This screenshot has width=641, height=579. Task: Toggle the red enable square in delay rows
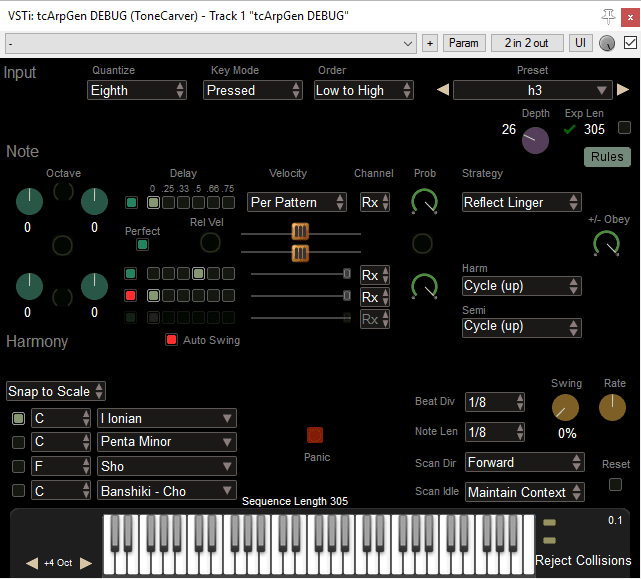point(130,295)
